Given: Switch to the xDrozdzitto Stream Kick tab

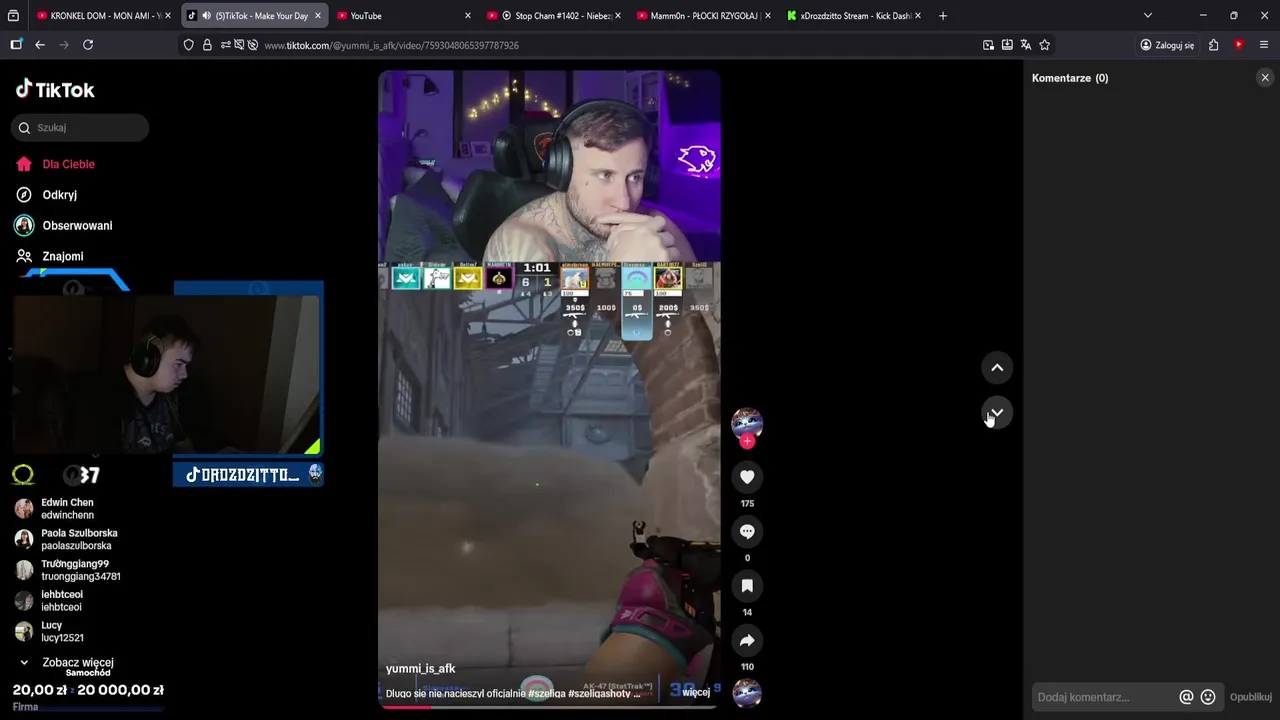Looking at the screenshot, I should (x=854, y=16).
